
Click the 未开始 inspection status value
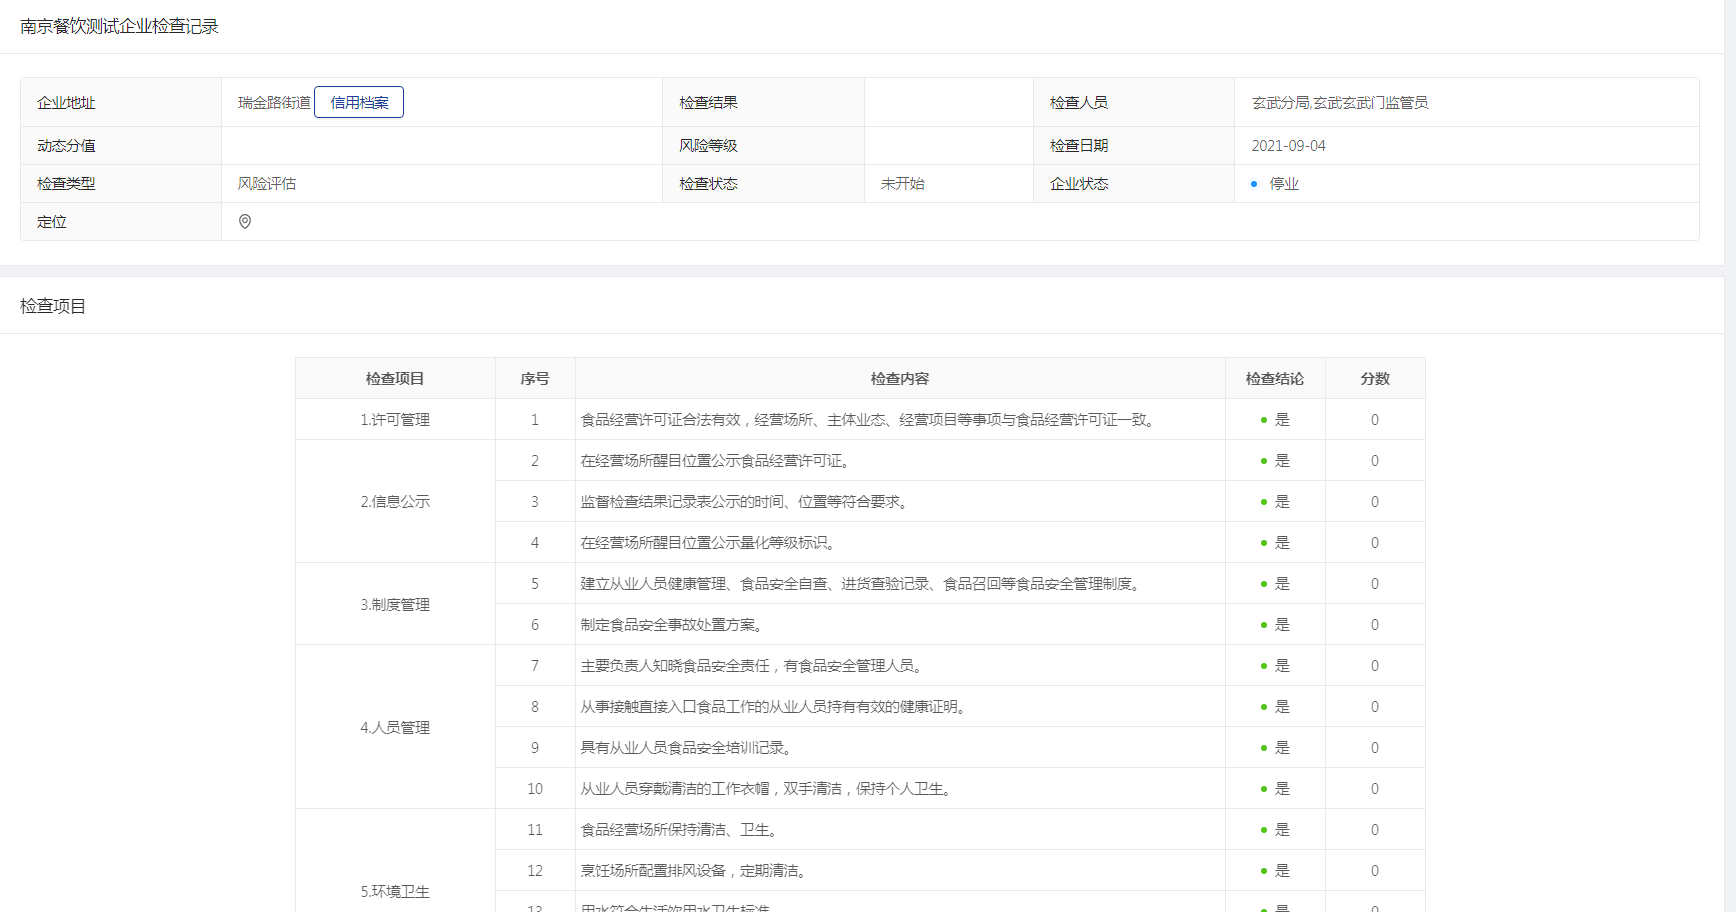(903, 184)
